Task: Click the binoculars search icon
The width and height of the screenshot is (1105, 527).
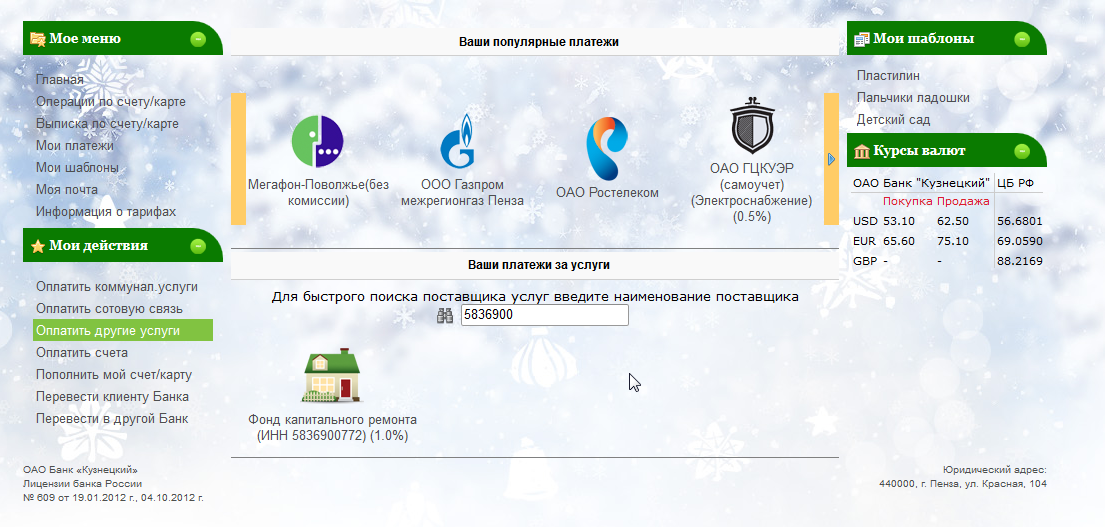Action: (446, 316)
